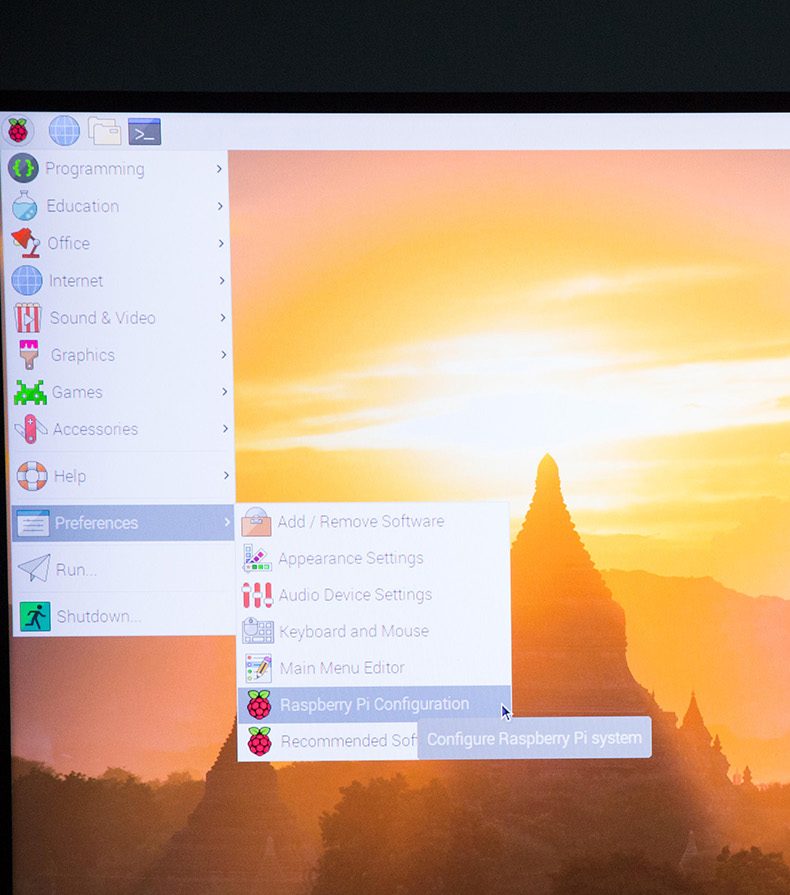Open Recommended Software entry
The image size is (790, 895).
coord(328,741)
